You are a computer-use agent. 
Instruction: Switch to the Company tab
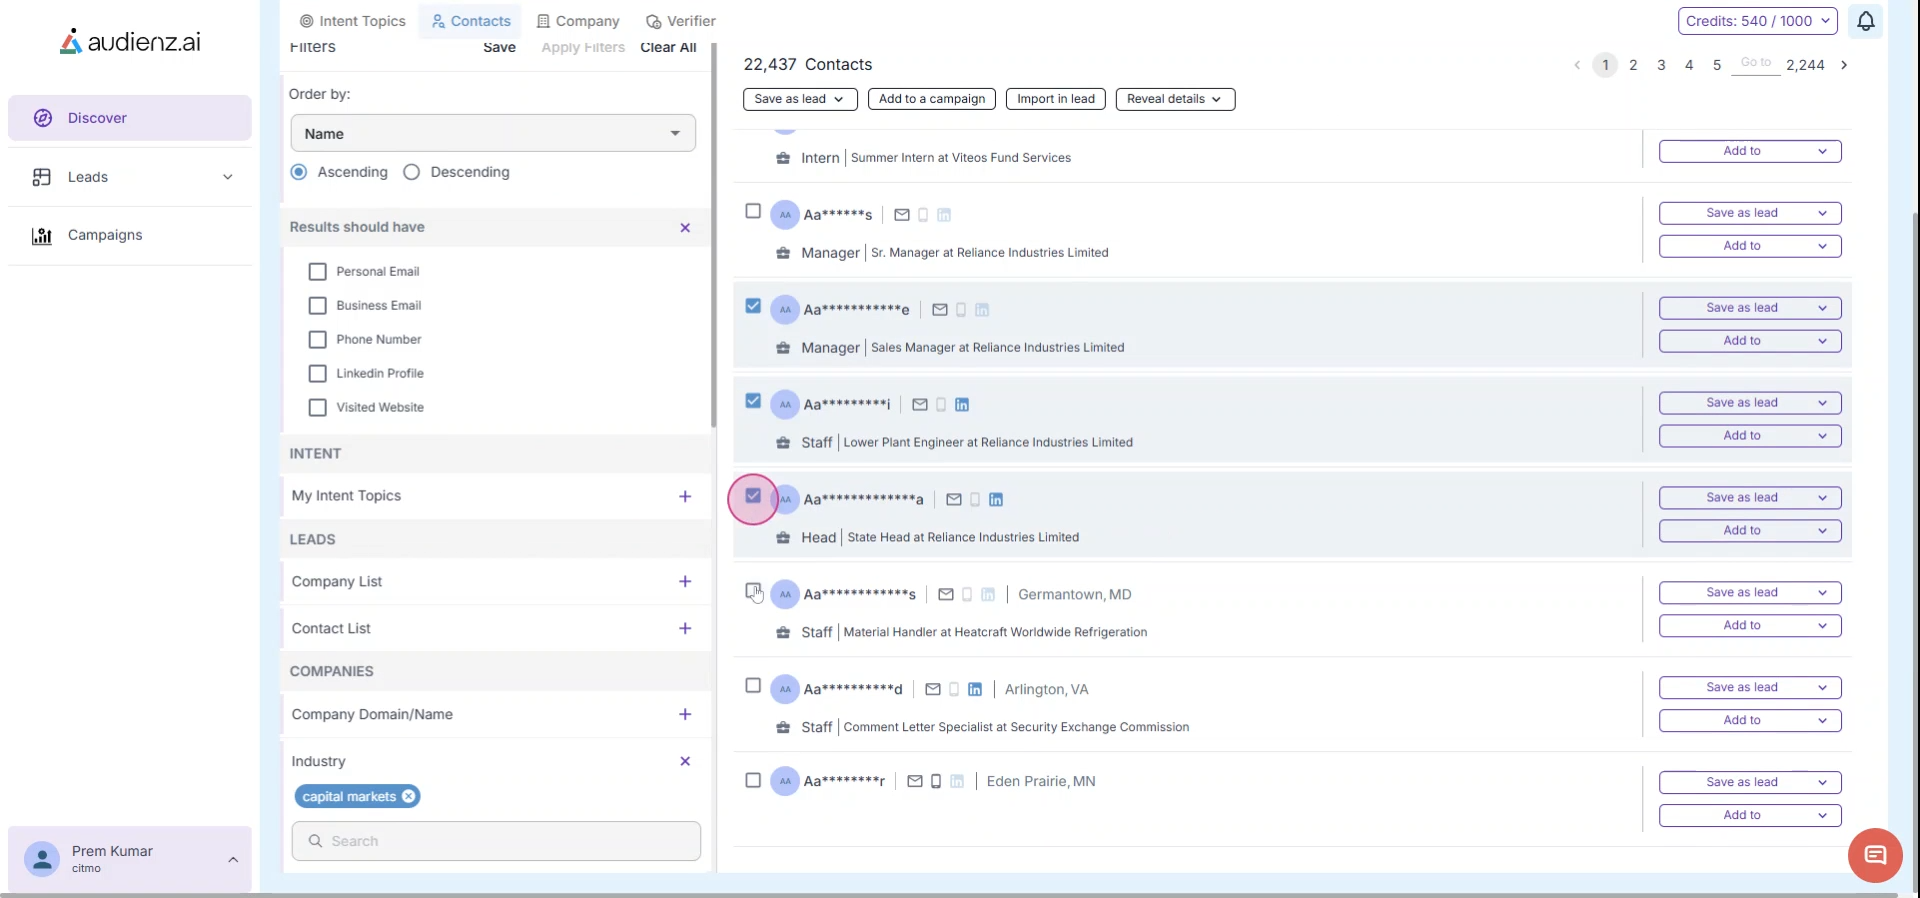[578, 21]
